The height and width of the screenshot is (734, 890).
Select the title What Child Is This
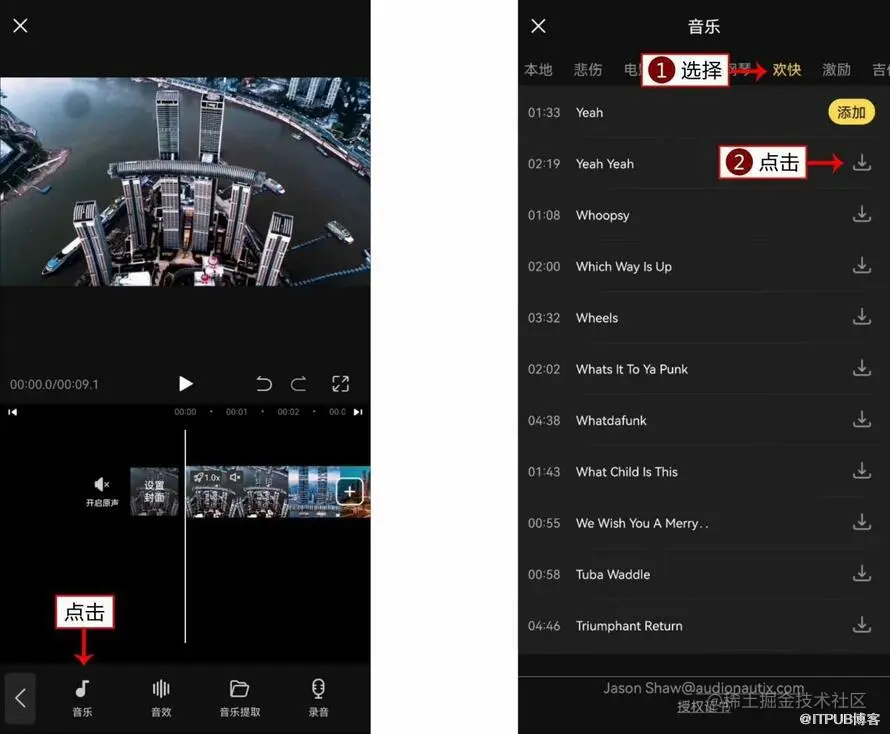pos(627,472)
